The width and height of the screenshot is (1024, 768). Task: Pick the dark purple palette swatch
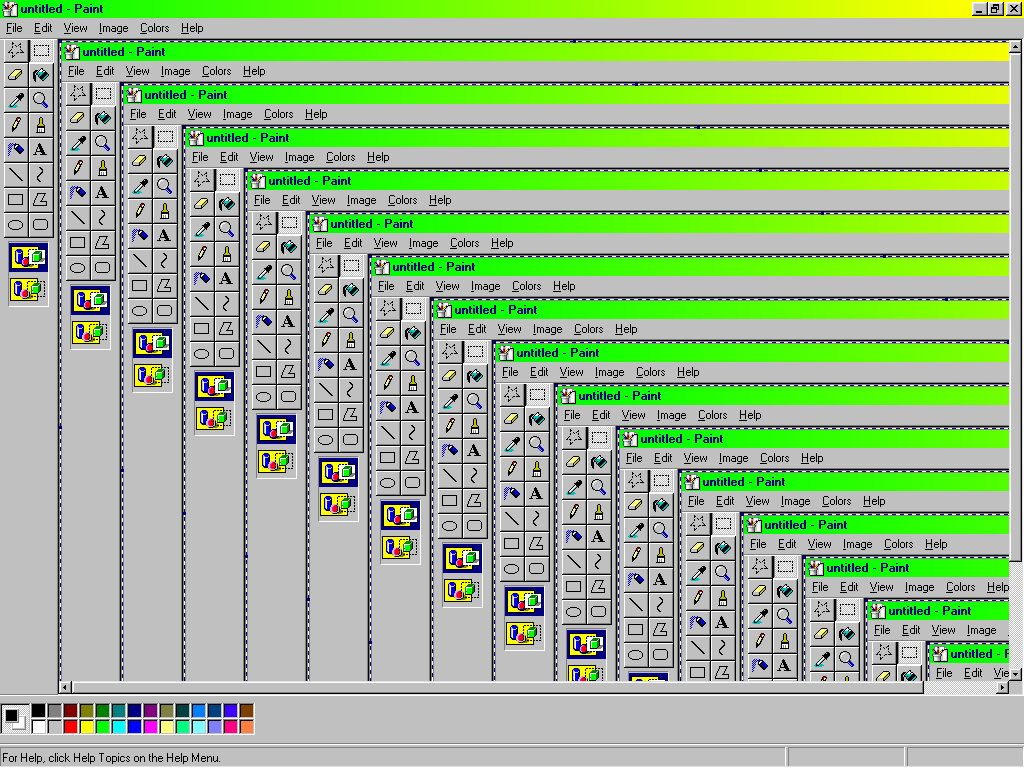[151, 711]
